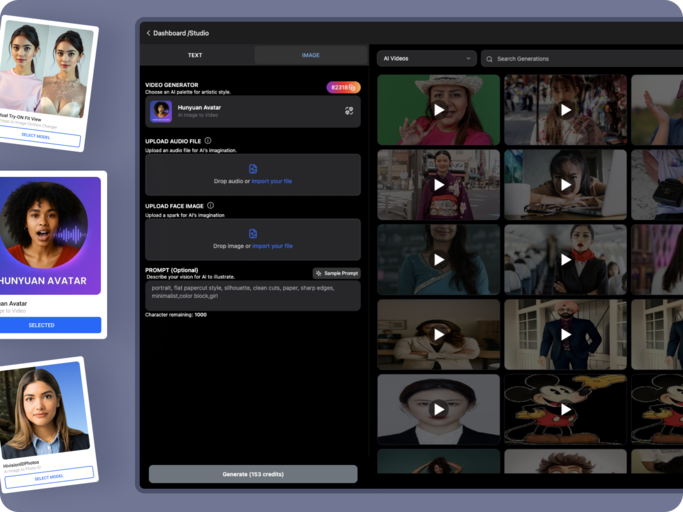Click the Sample Prompt button
683x512 pixels.
click(337, 273)
